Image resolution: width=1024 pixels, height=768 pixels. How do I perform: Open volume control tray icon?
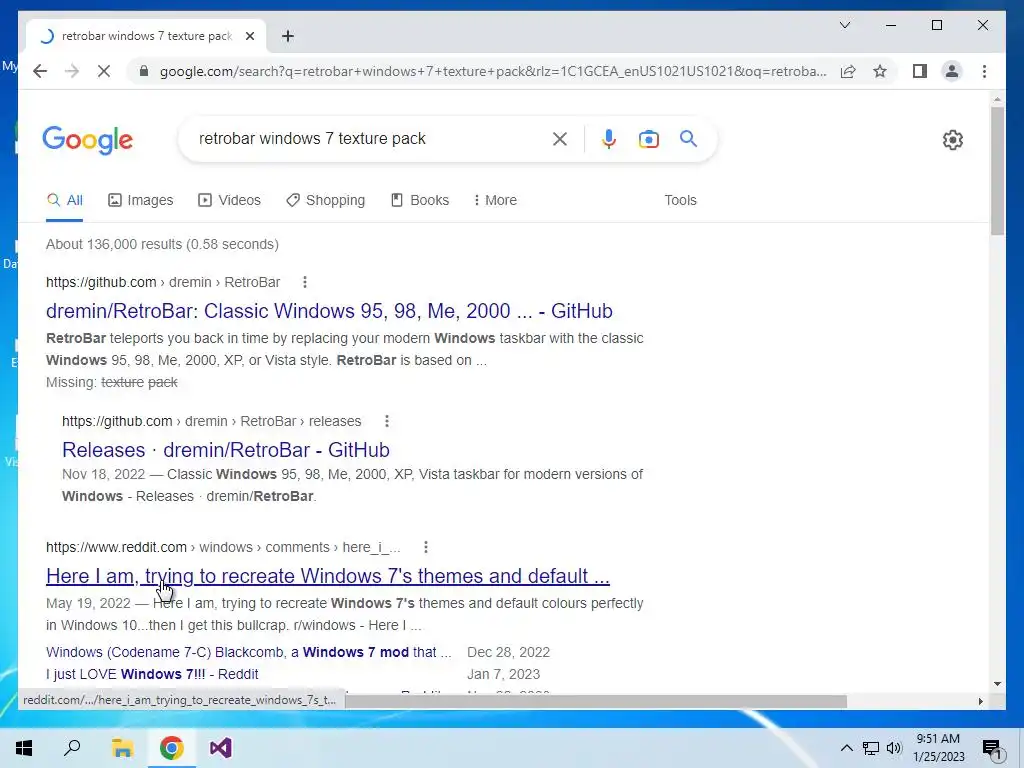point(894,748)
